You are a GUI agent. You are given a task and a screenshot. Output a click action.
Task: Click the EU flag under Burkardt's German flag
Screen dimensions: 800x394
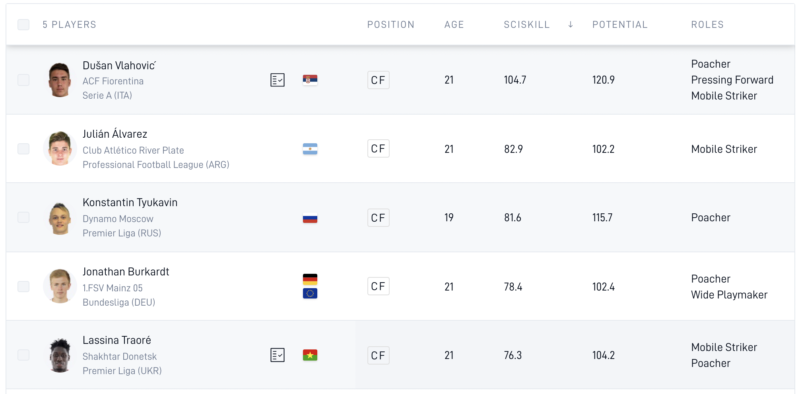[x=310, y=293]
